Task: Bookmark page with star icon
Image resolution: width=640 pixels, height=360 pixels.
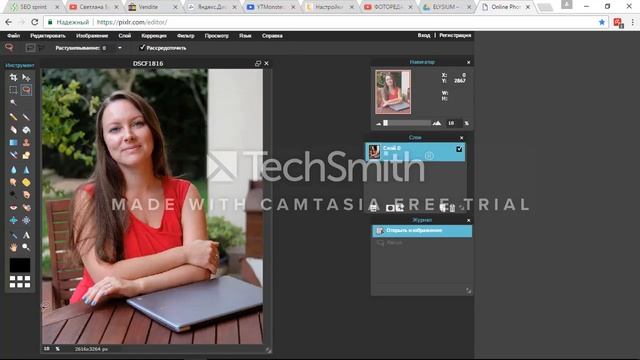Action: 602,22
